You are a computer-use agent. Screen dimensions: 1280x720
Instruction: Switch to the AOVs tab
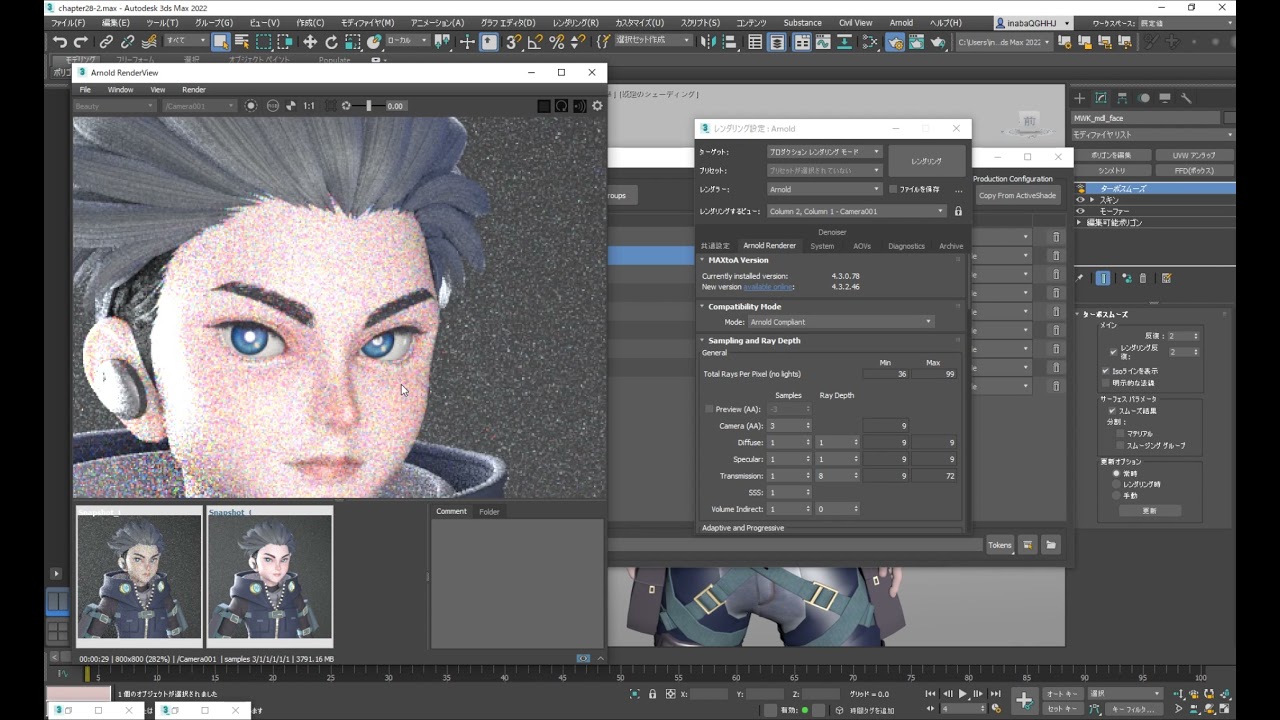pyautogui.click(x=862, y=246)
